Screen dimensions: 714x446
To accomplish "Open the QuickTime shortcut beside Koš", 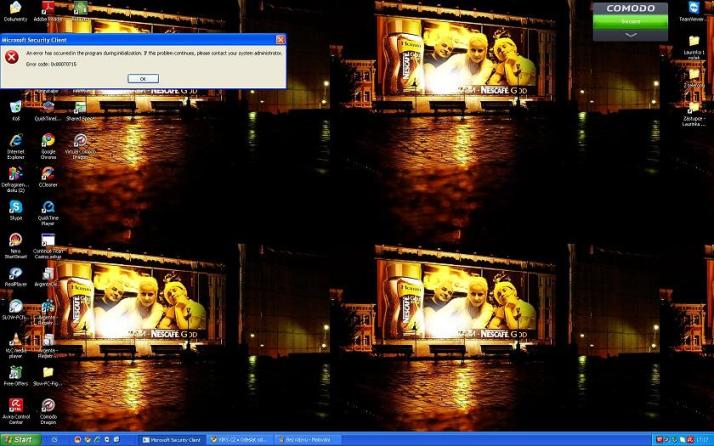I will 48,111.
